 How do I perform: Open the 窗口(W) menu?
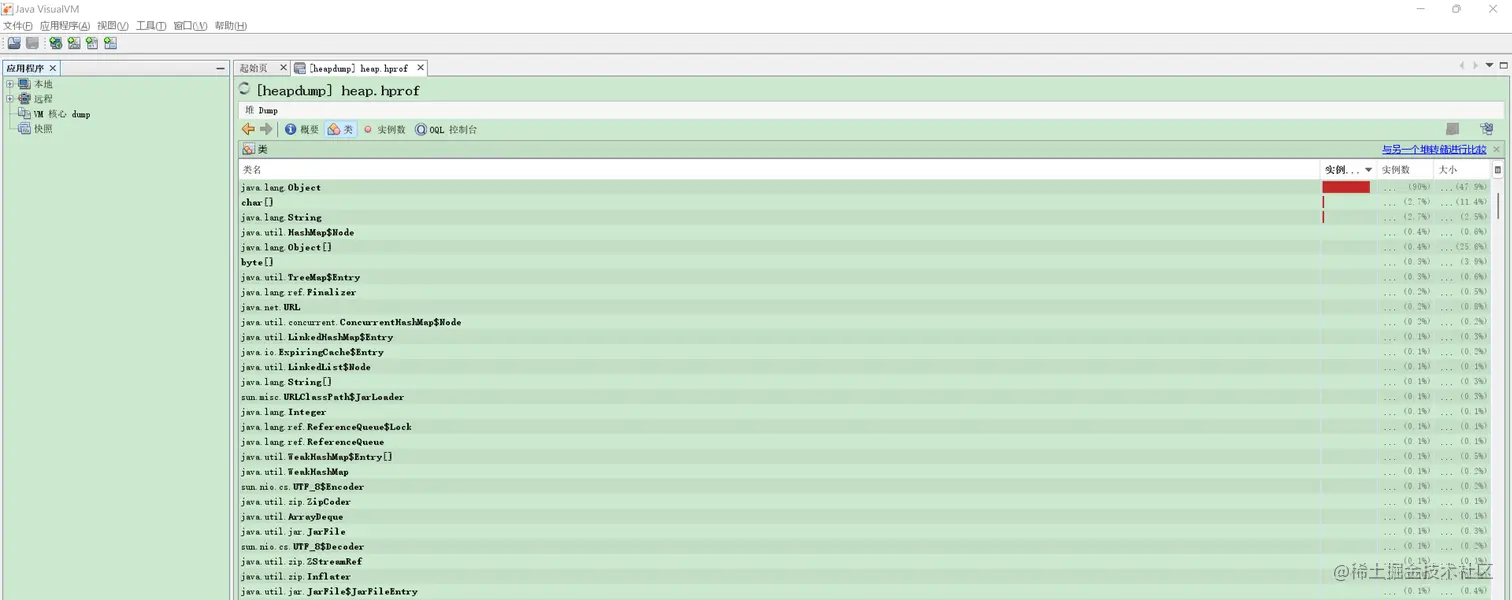coord(190,26)
